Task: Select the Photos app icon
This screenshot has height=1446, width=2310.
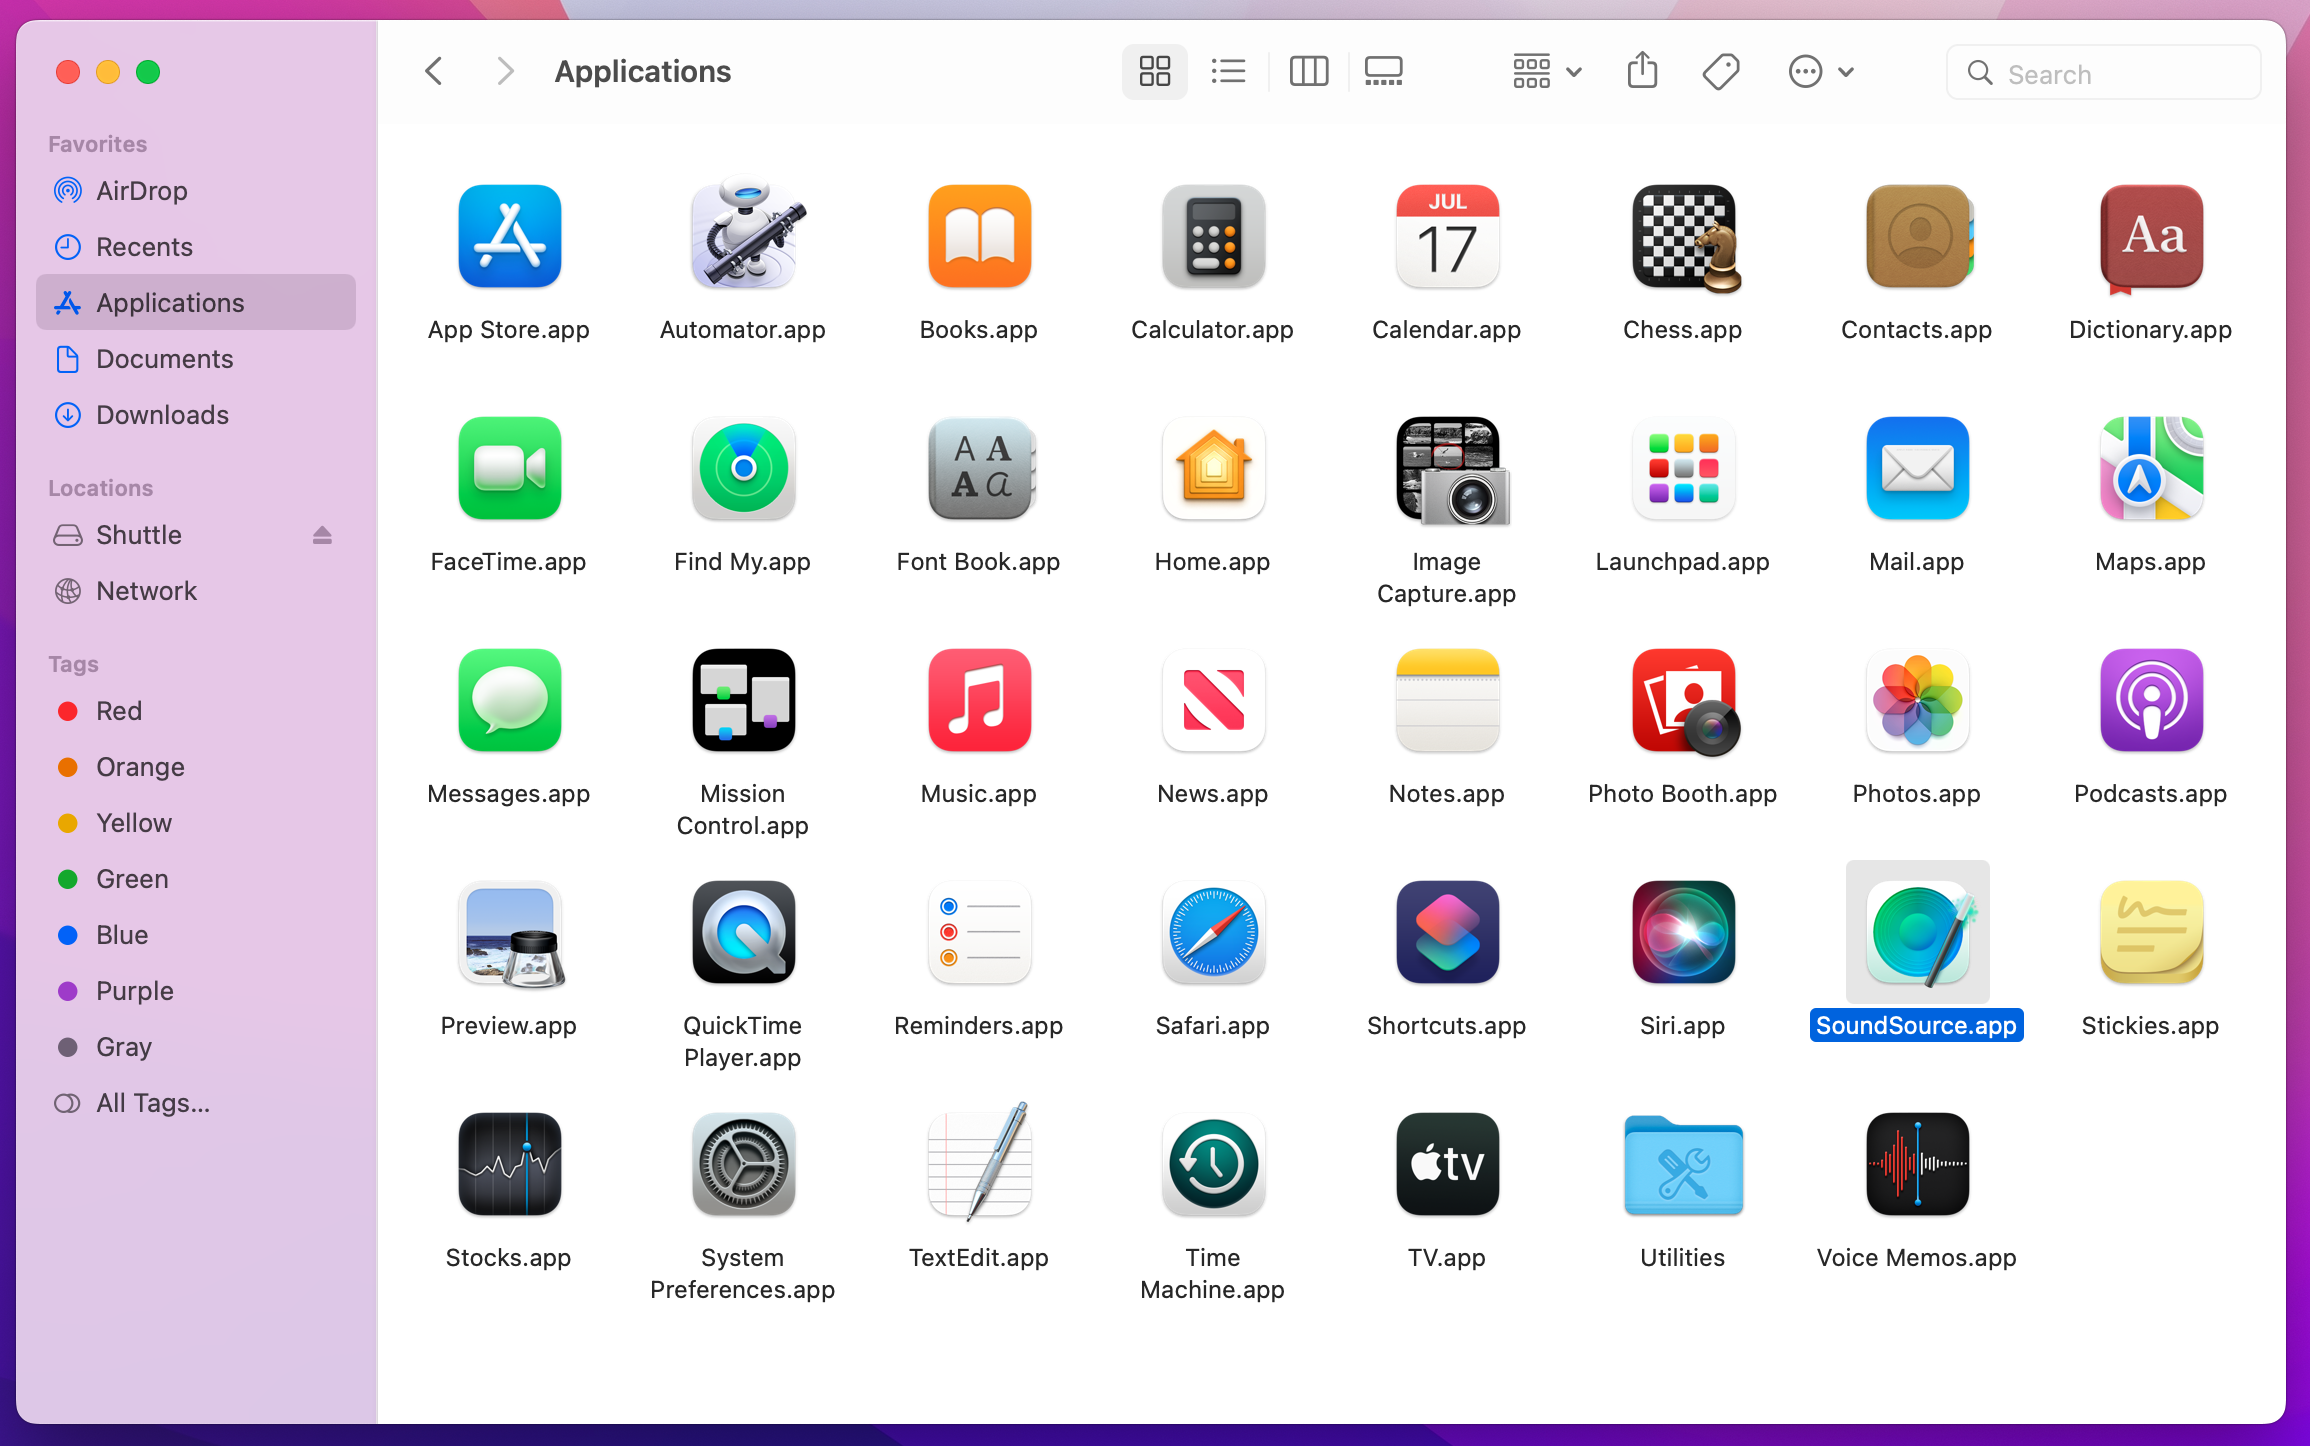Action: pos(1917,700)
